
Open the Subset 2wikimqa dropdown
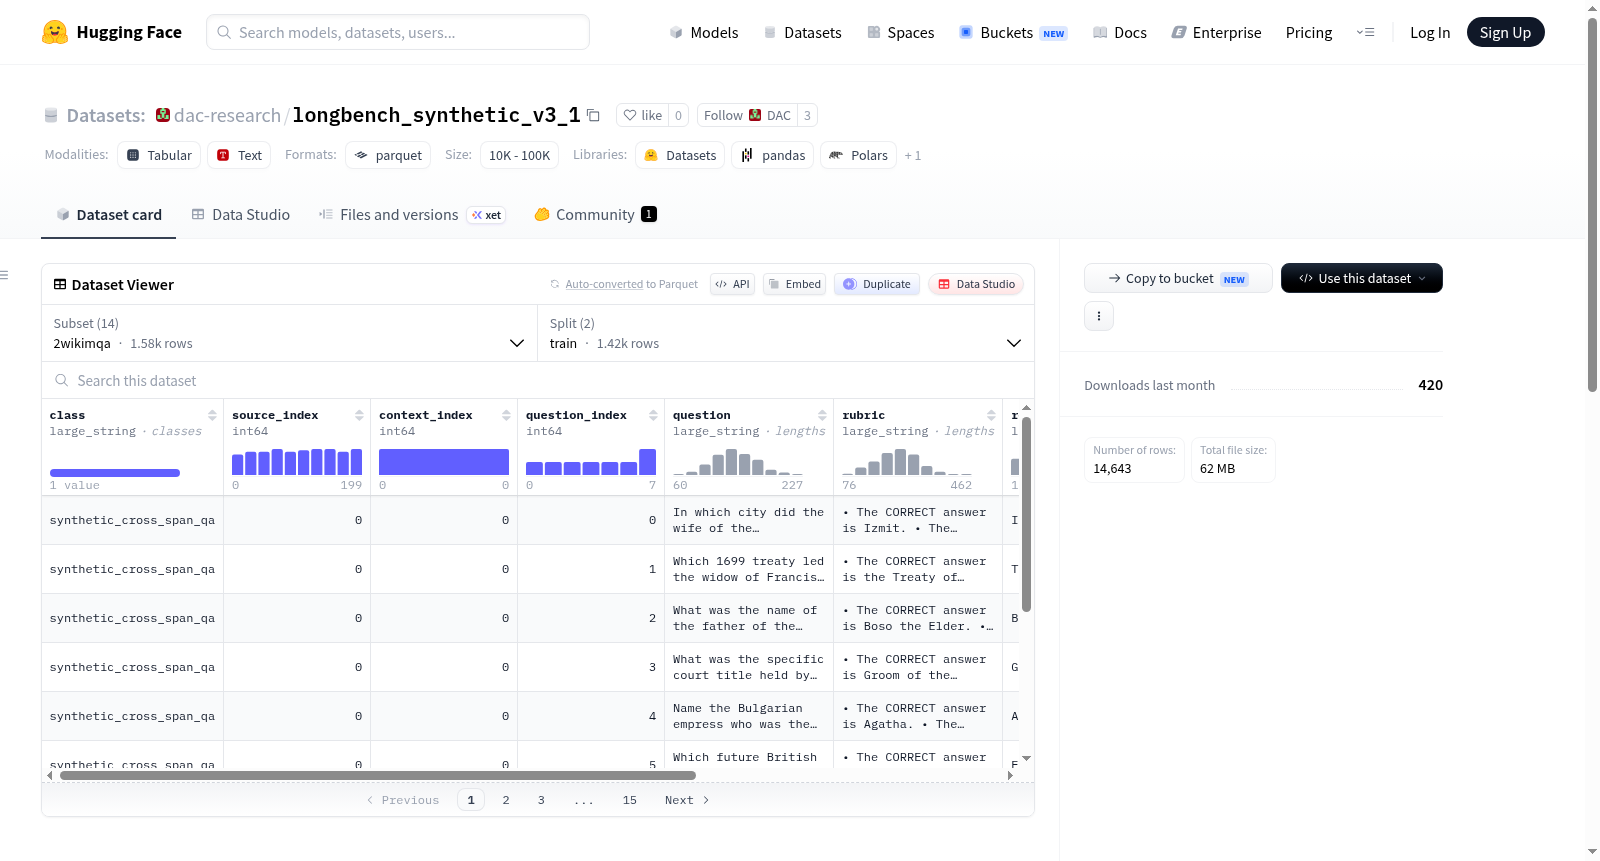(289, 333)
